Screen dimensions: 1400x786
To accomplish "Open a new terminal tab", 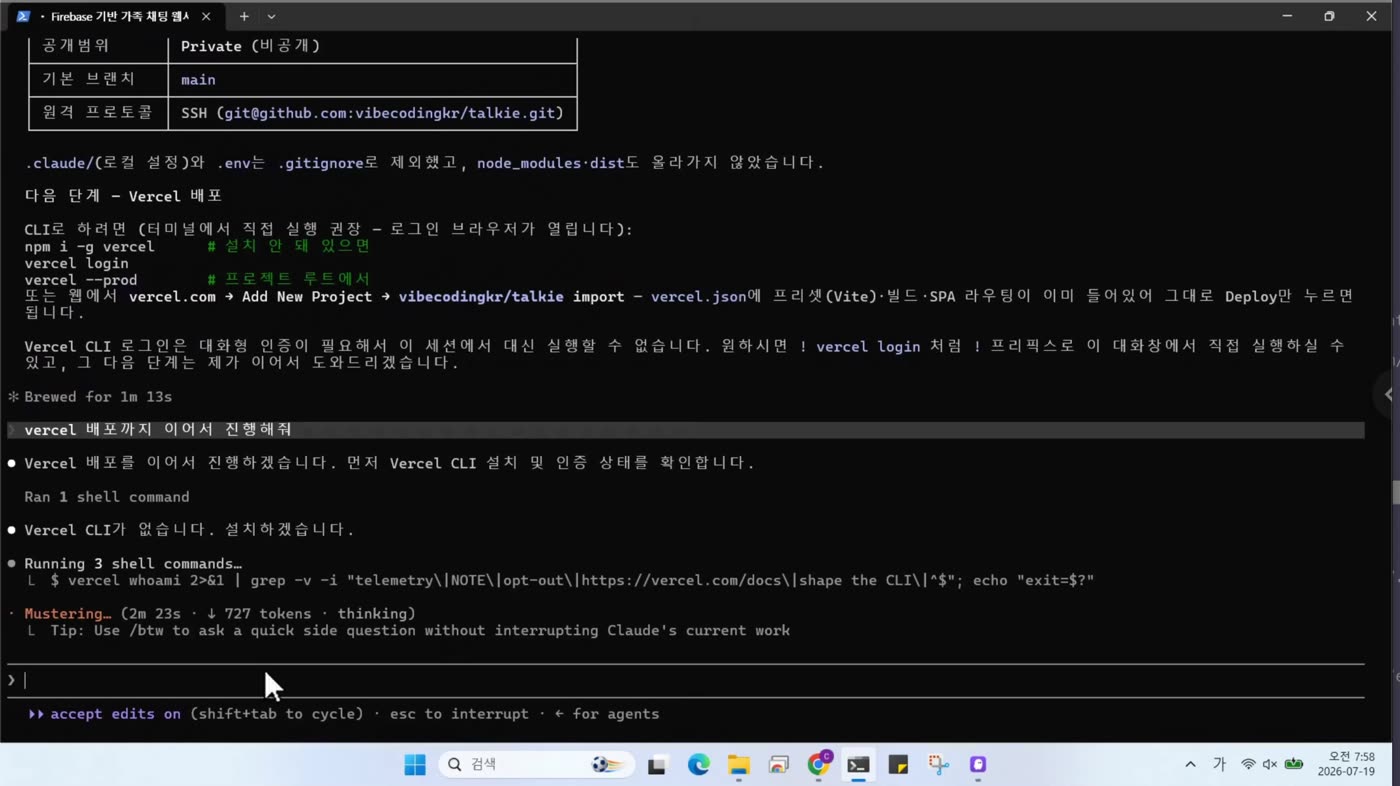I will (244, 17).
